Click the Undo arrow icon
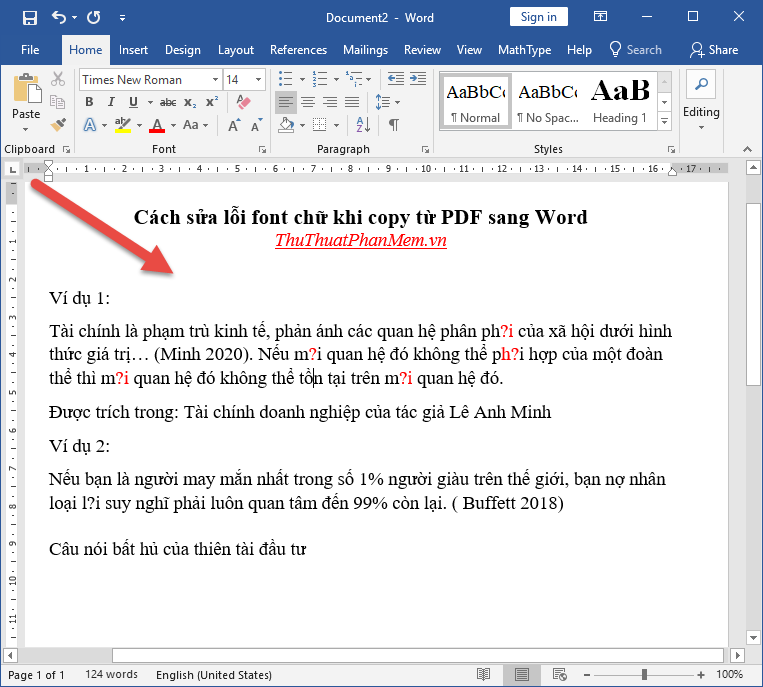This screenshot has width=763, height=687. 59,18
